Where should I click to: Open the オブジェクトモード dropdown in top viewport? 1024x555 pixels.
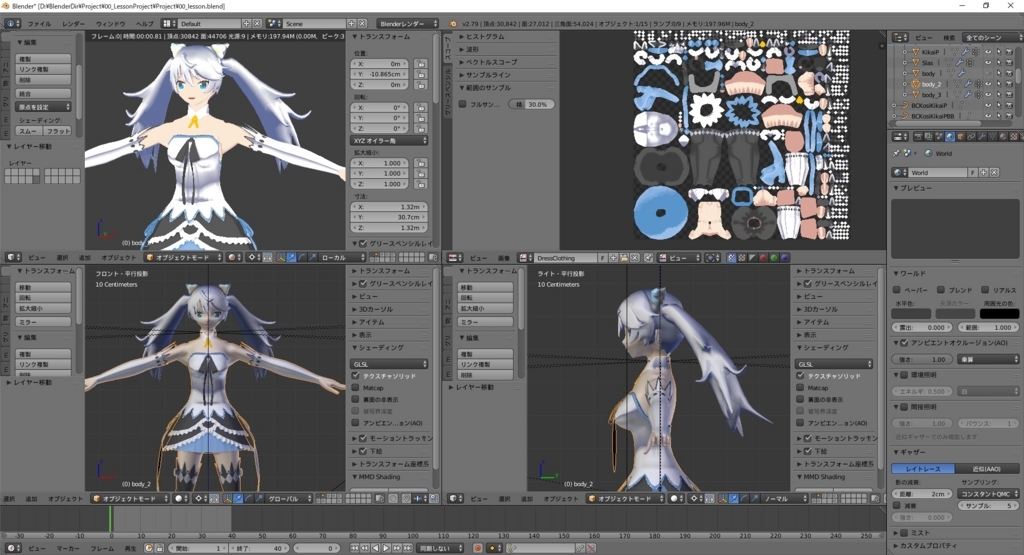coord(184,257)
